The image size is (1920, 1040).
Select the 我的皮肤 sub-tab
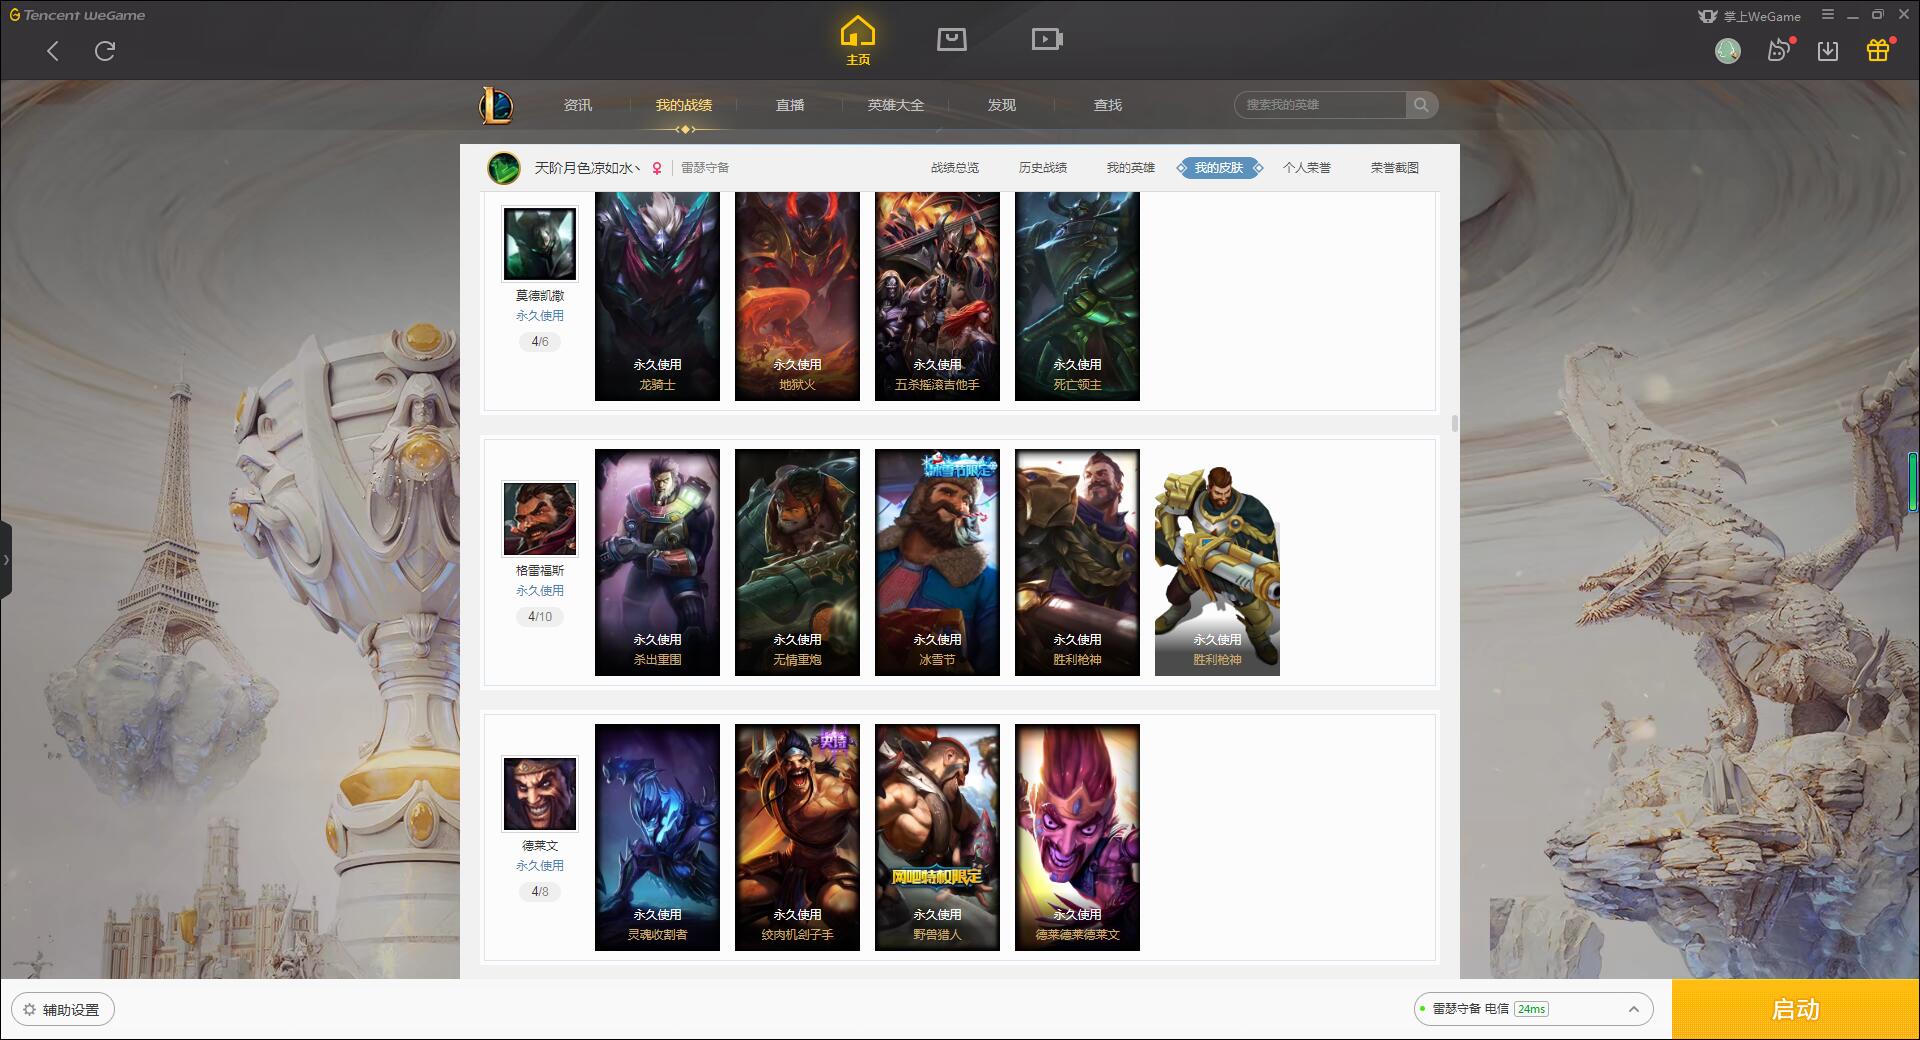click(1219, 168)
